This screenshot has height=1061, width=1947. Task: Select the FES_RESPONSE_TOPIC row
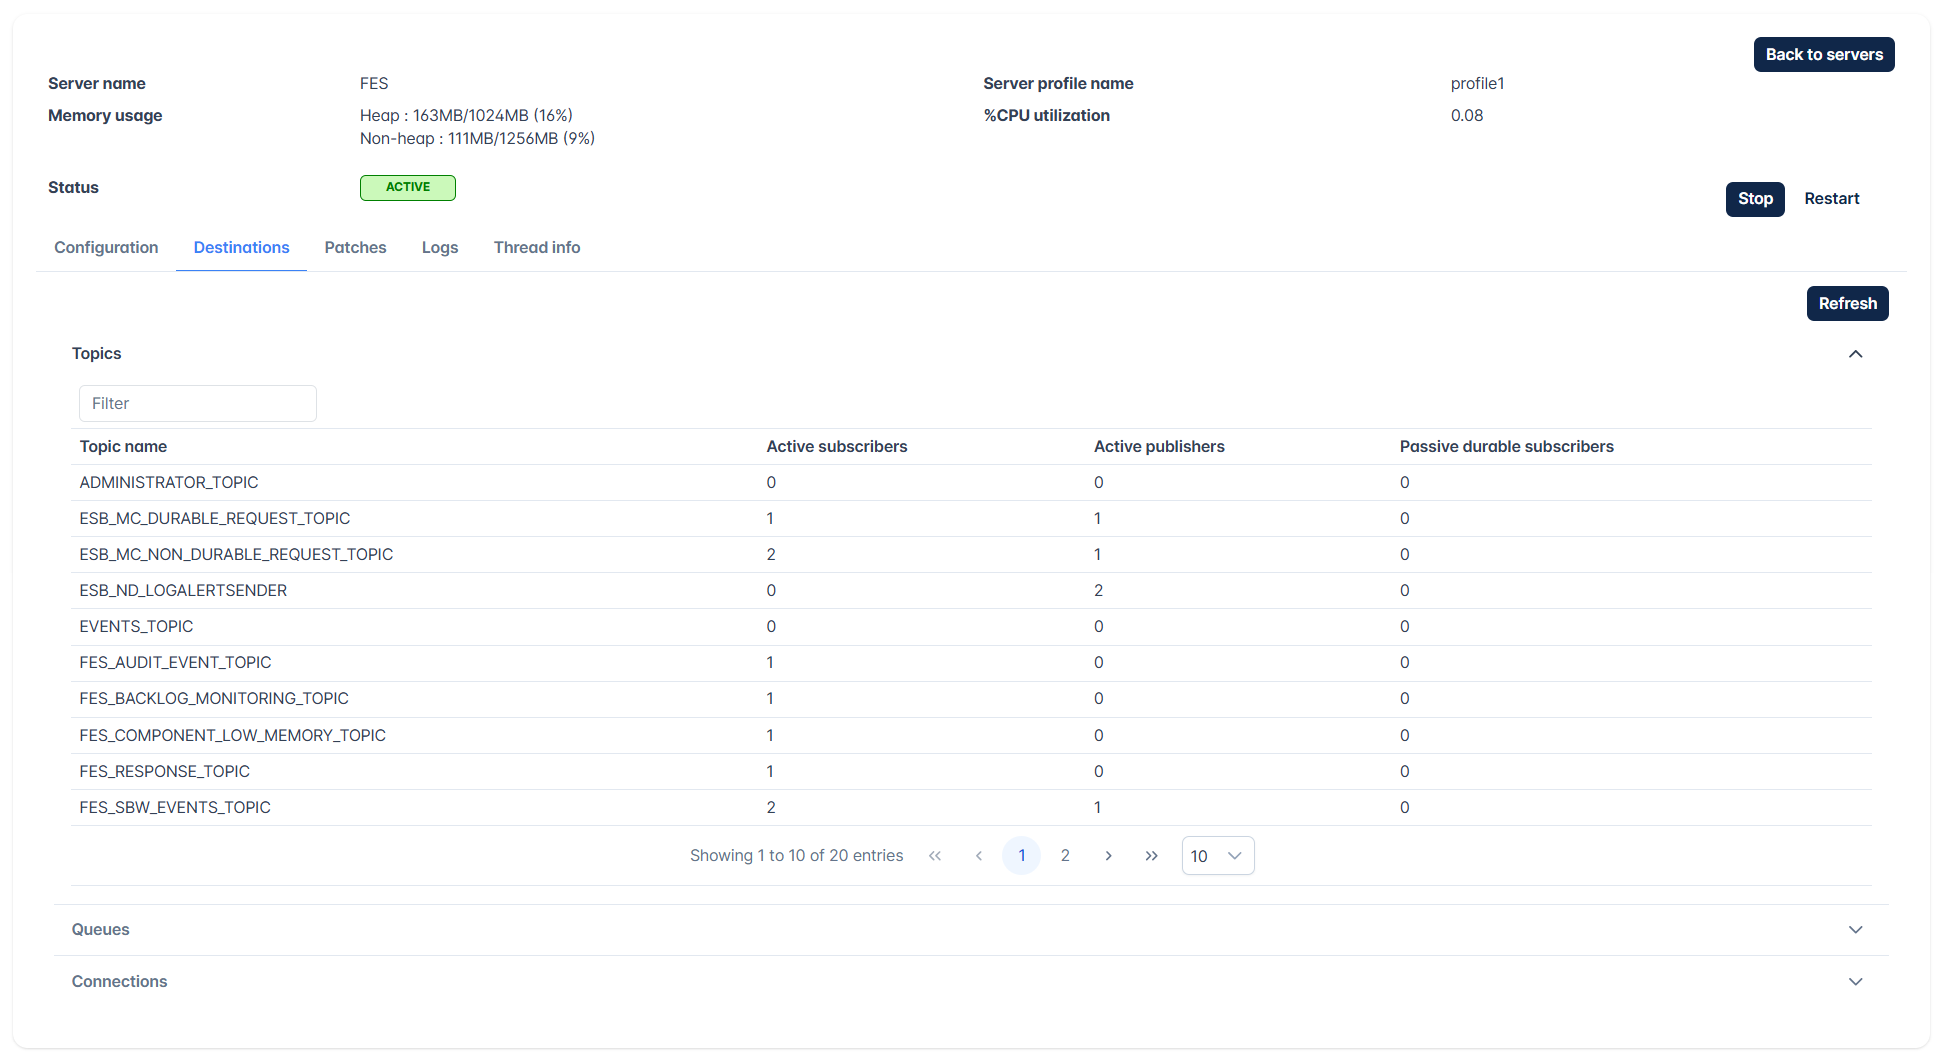[971, 772]
